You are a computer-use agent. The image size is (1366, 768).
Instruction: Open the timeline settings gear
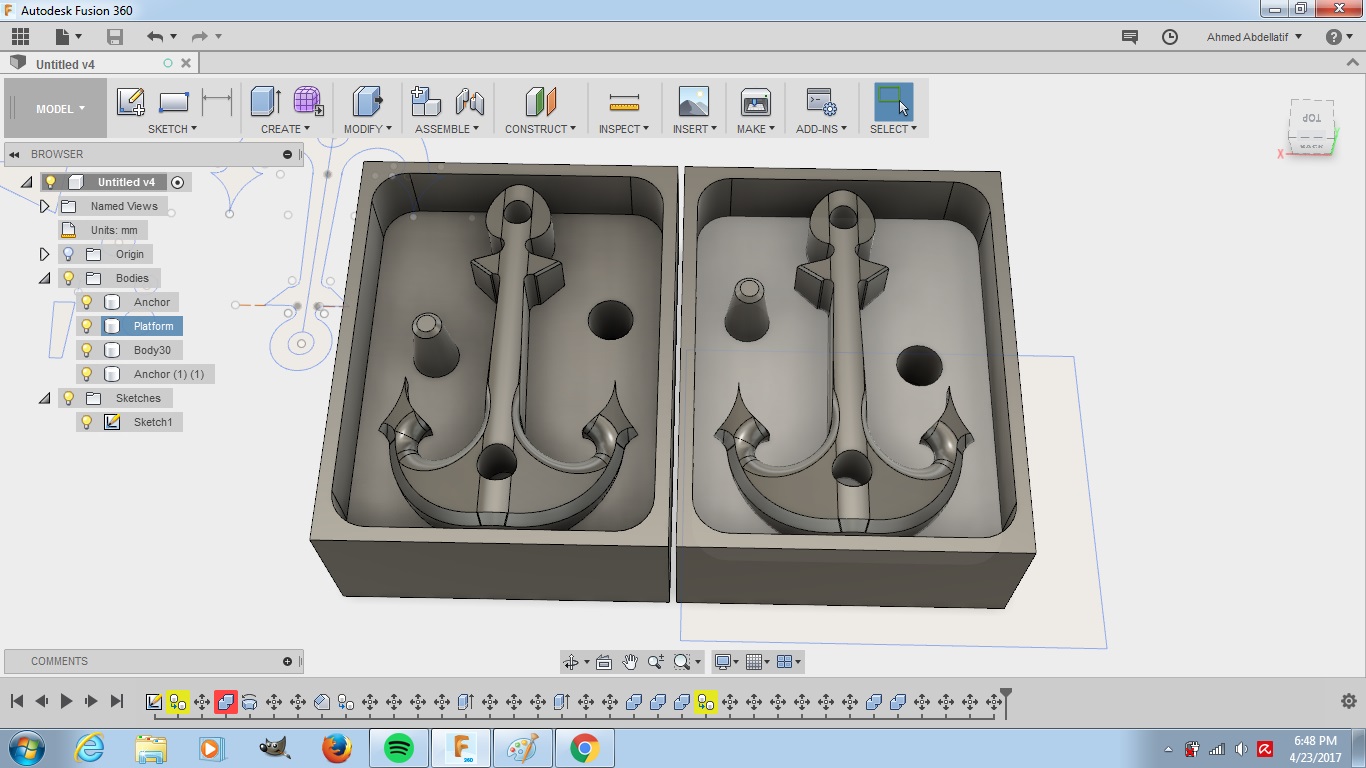coord(1348,702)
